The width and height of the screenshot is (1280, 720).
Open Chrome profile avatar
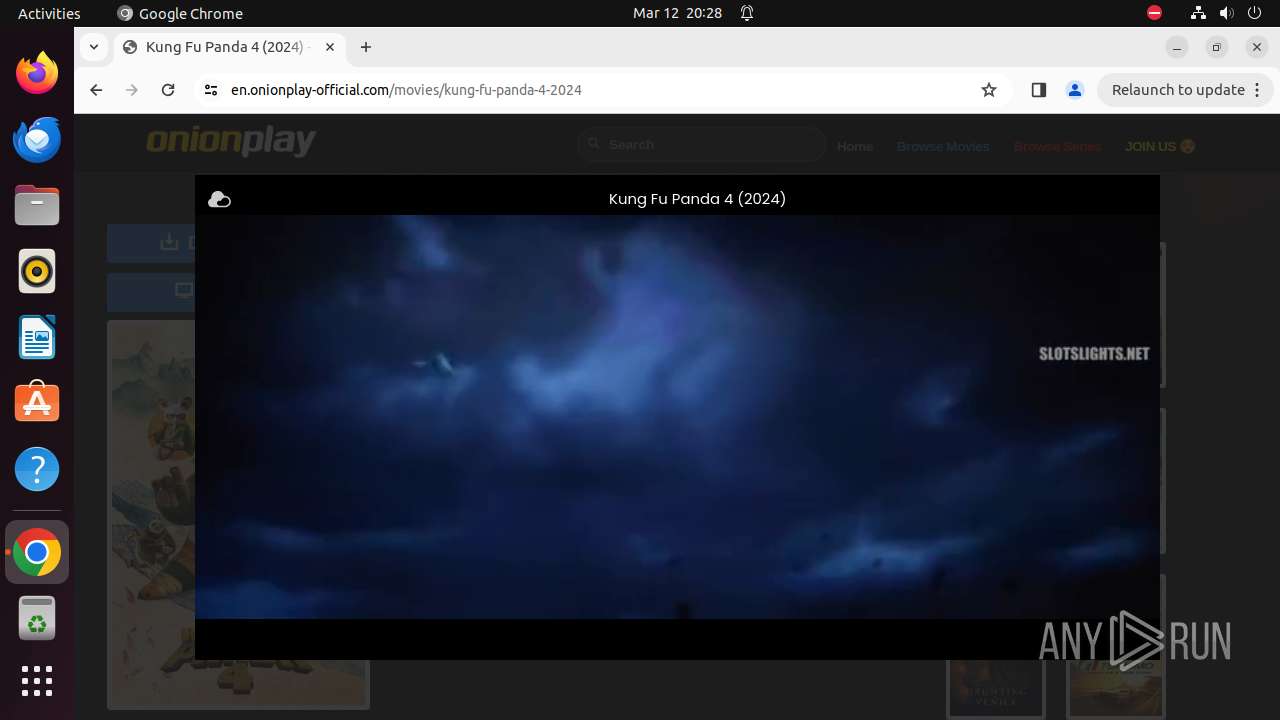click(1075, 90)
